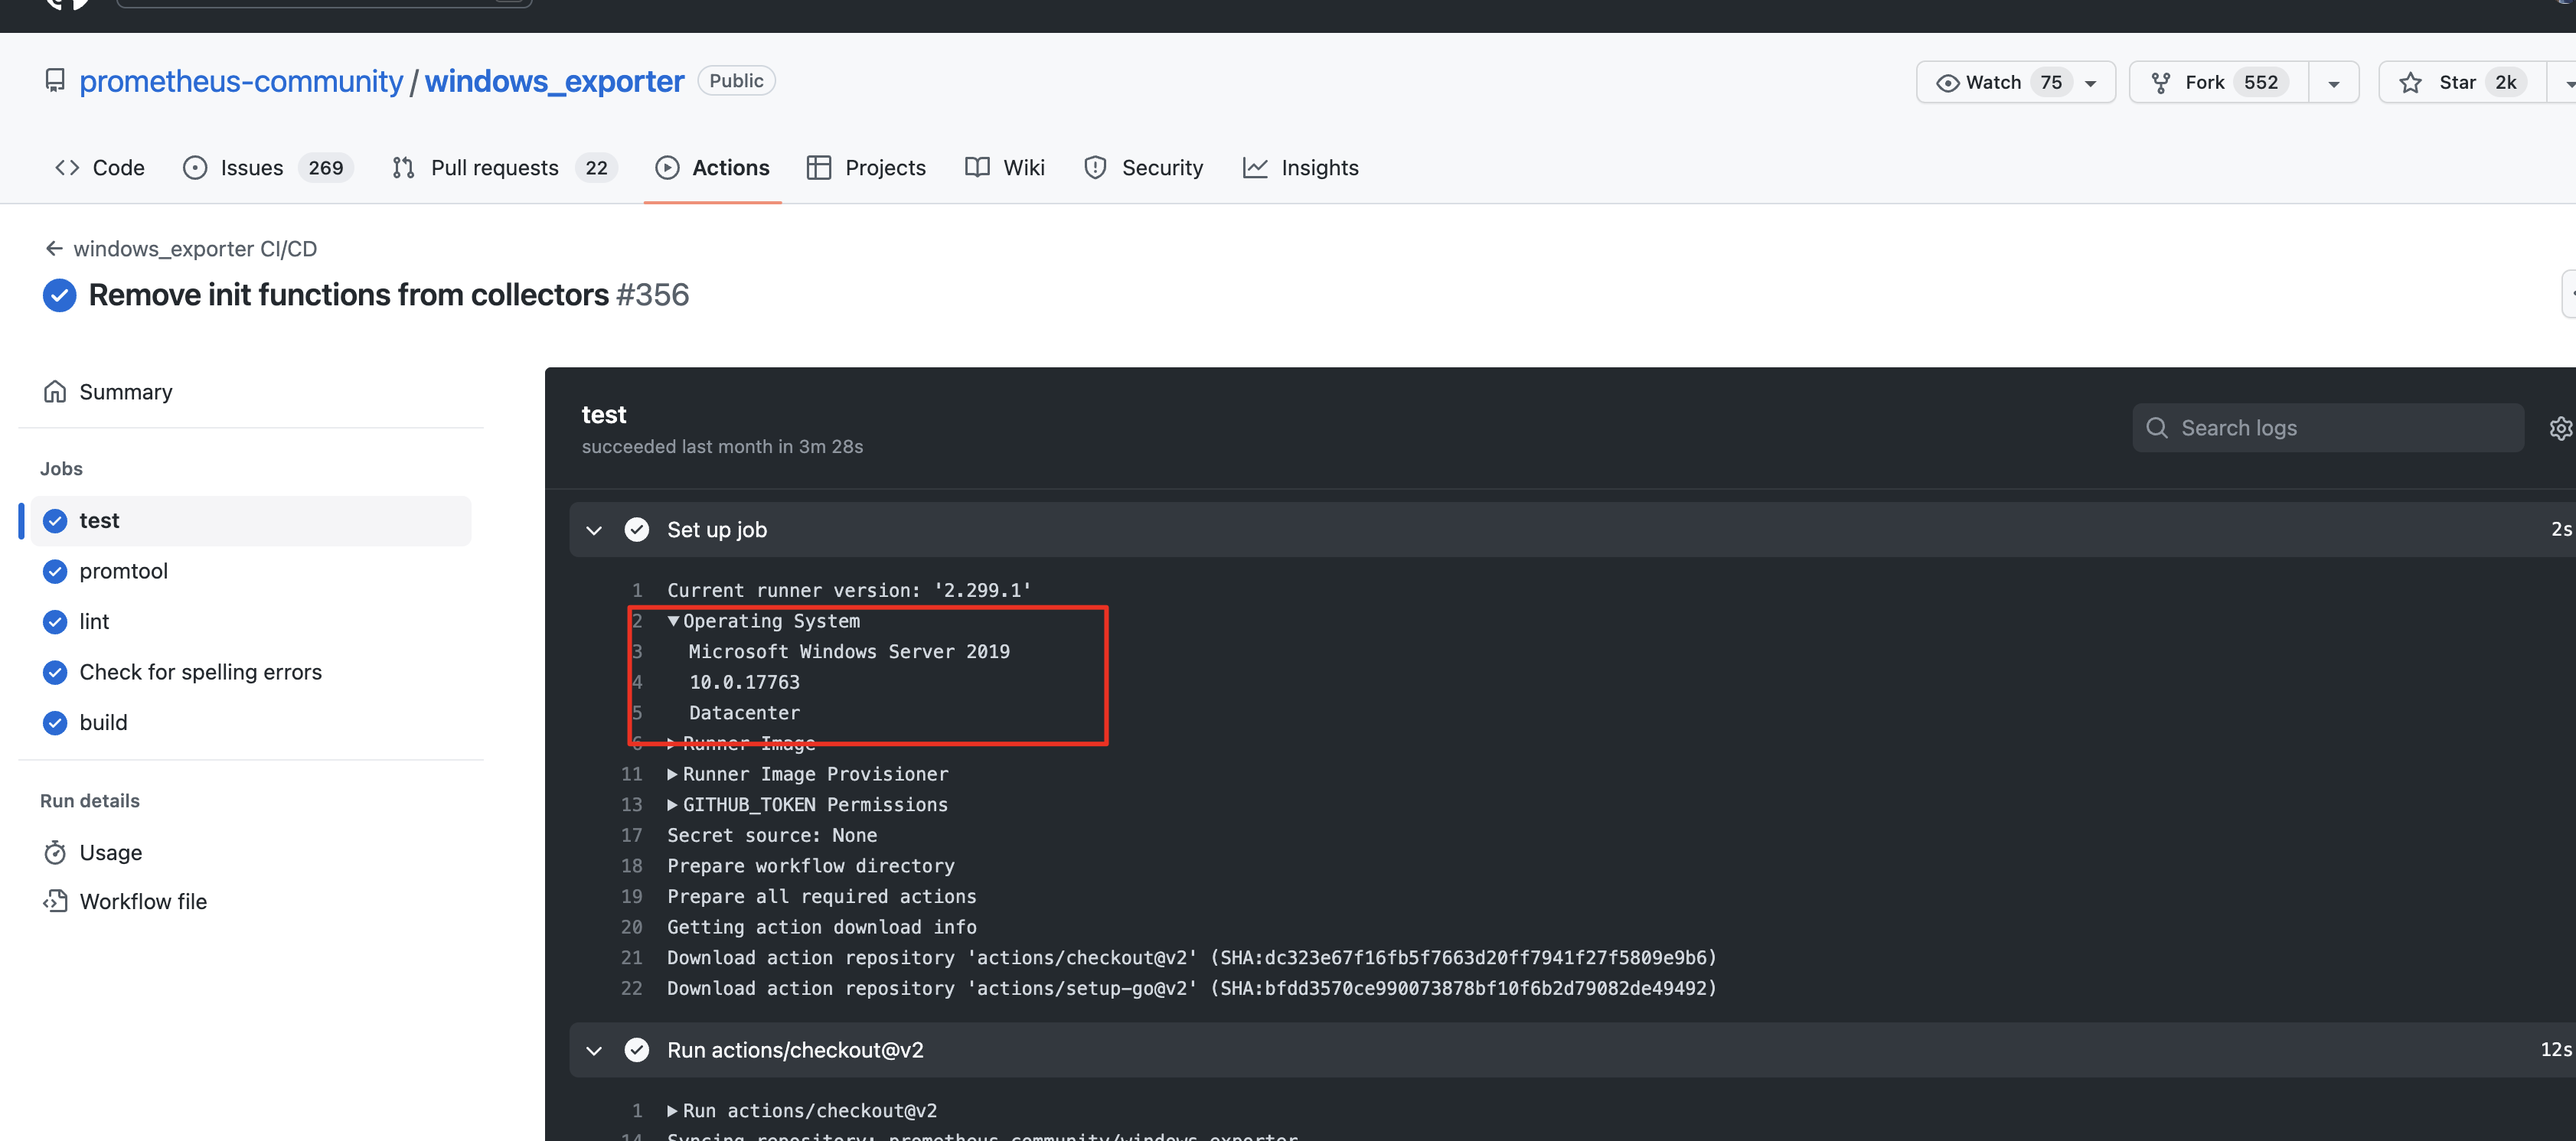Open the Watch dropdown arrow

click(x=2090, y=84)
